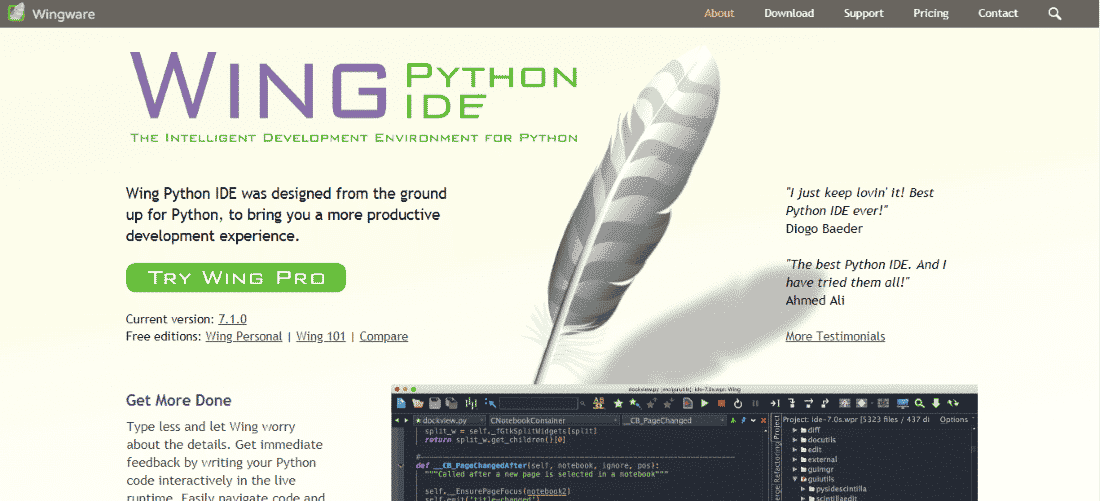Click the star with blue arrow icon
1100x501 pixels.
(x=636, y=403)
